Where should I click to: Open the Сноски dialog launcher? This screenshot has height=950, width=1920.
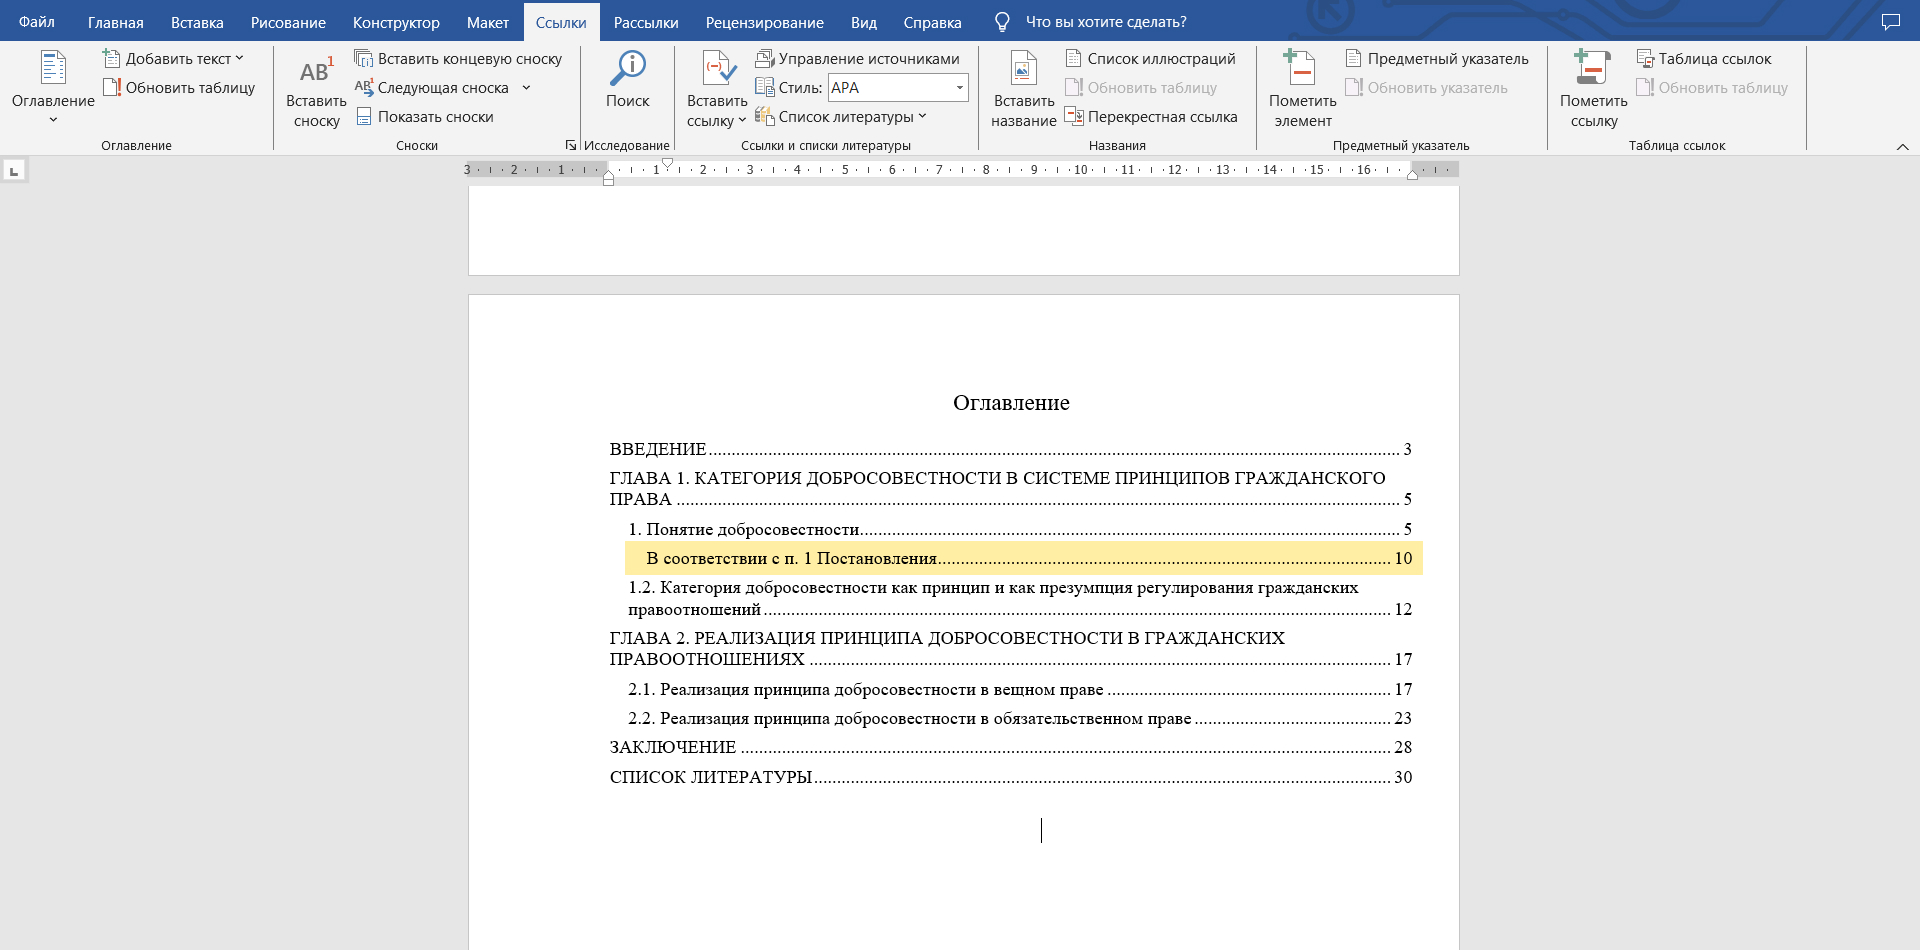[571, 145]
